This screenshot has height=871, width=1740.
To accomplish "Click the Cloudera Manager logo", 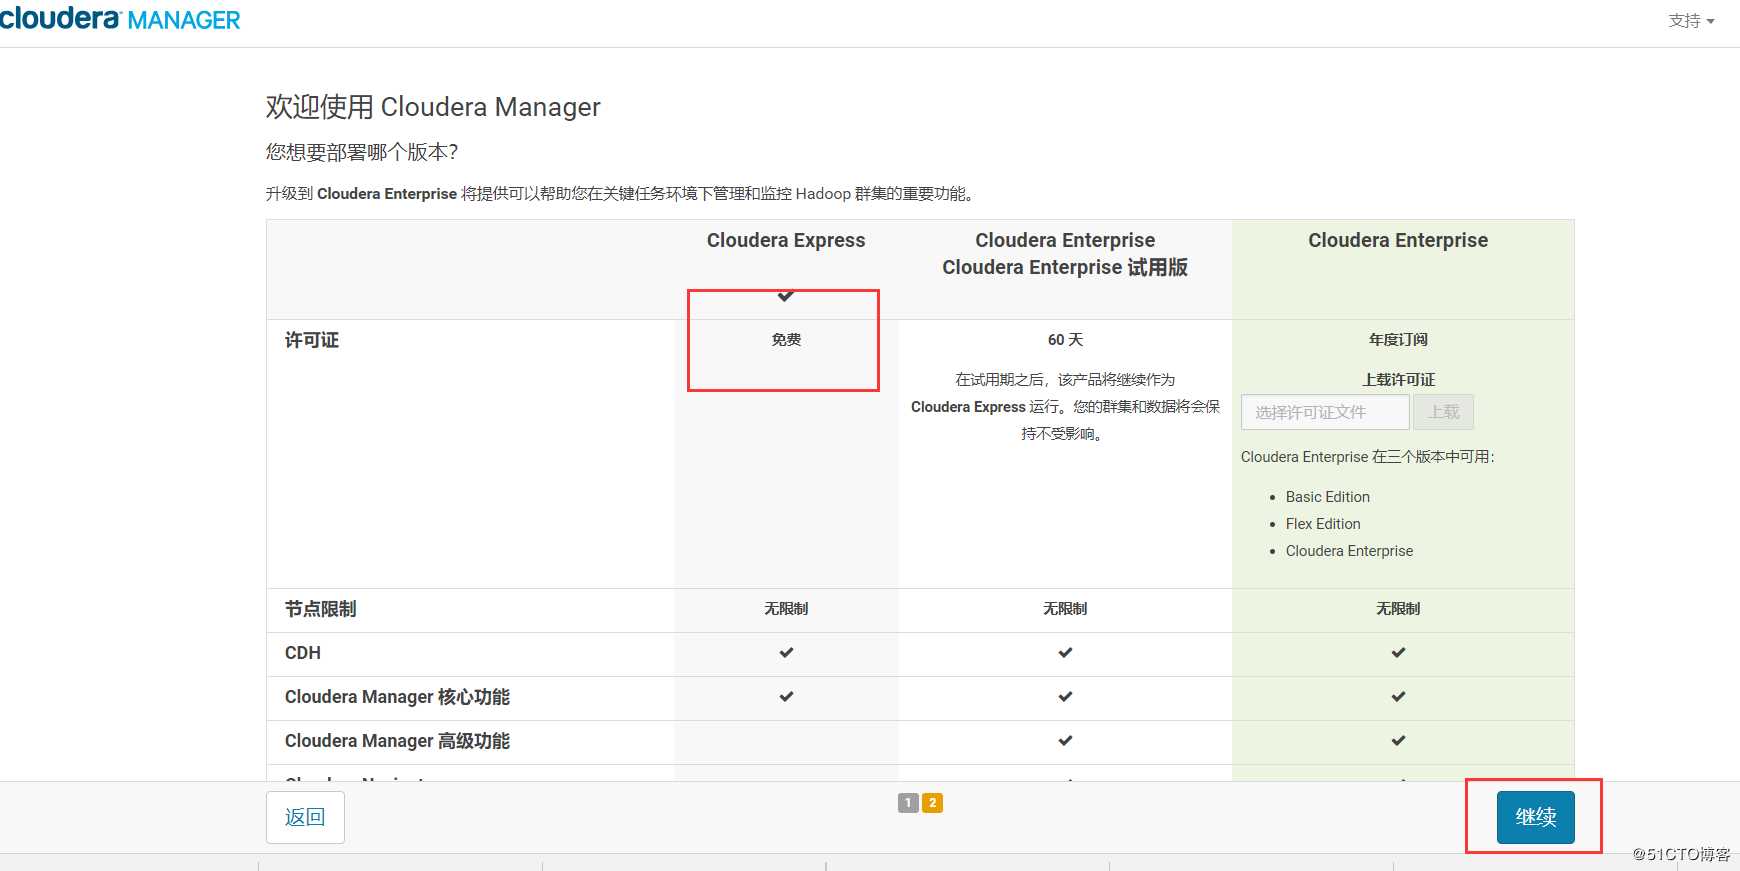I will click(120, 18).
